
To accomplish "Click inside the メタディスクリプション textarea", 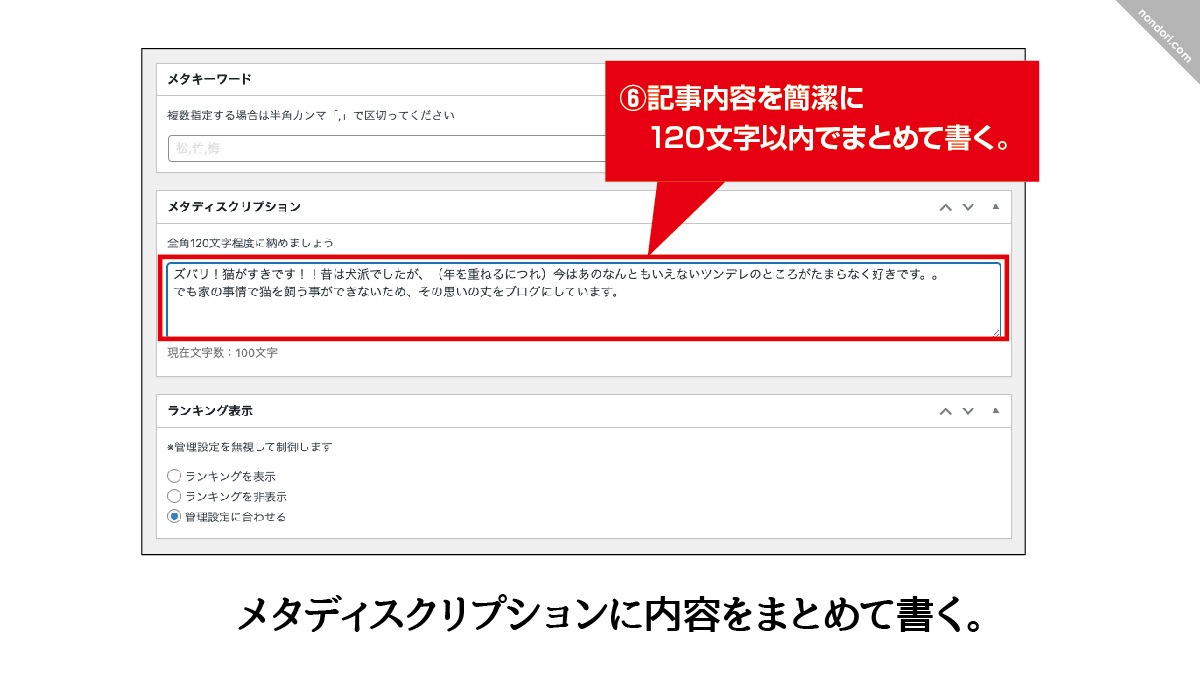I will coord(584,299).
